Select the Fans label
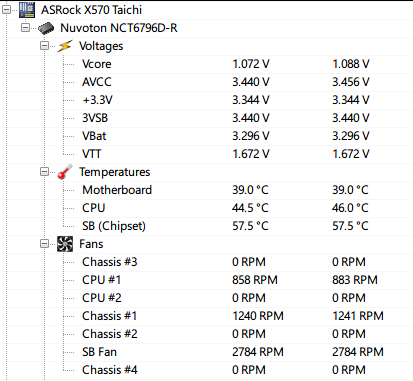Image resolution: width=413 pixels, height=381 pixels. click(x=91, y=244)
